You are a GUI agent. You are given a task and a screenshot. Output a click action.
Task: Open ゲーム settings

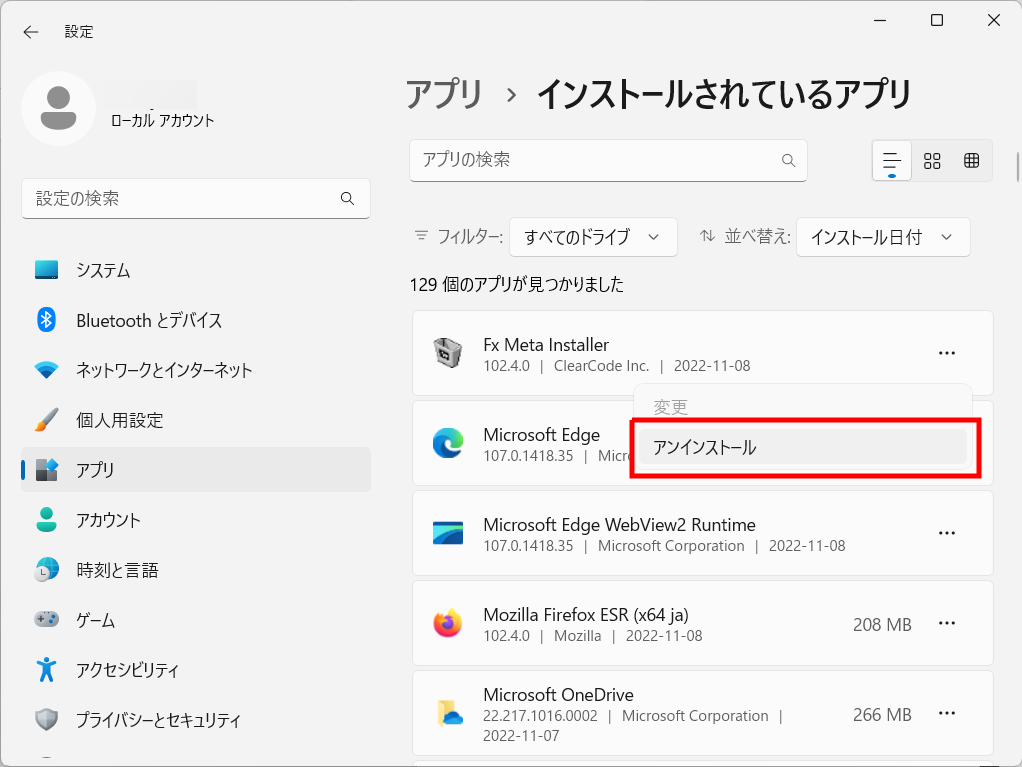(x=196, y=619)
